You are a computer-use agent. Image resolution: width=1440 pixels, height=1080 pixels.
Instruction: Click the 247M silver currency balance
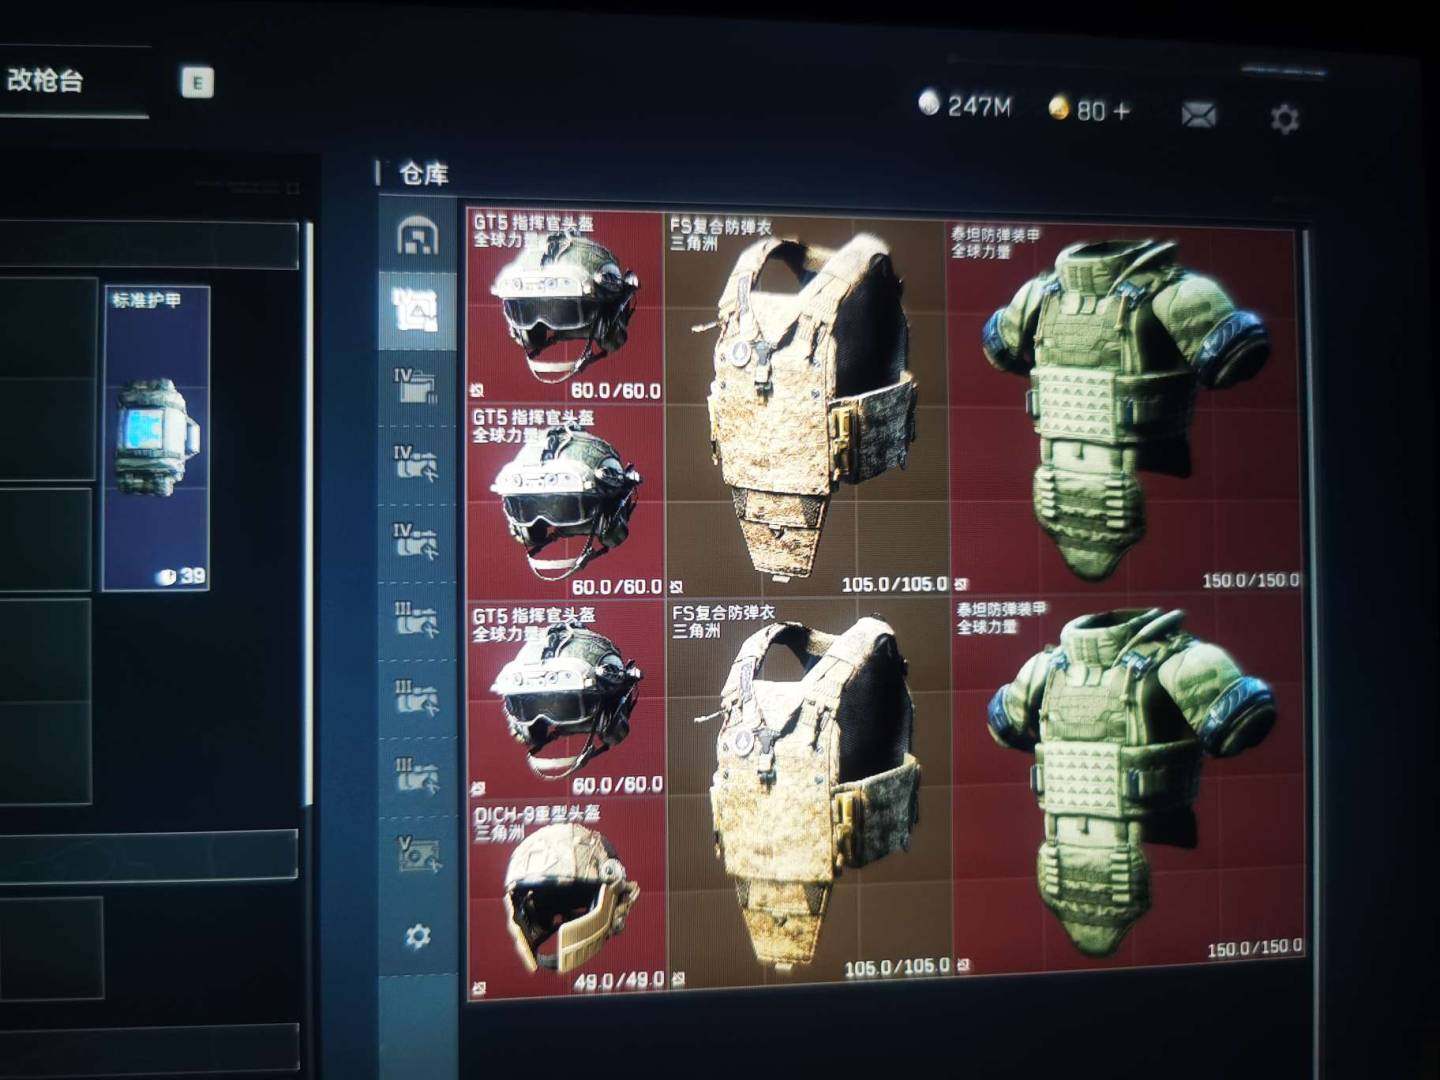point(966,106)
